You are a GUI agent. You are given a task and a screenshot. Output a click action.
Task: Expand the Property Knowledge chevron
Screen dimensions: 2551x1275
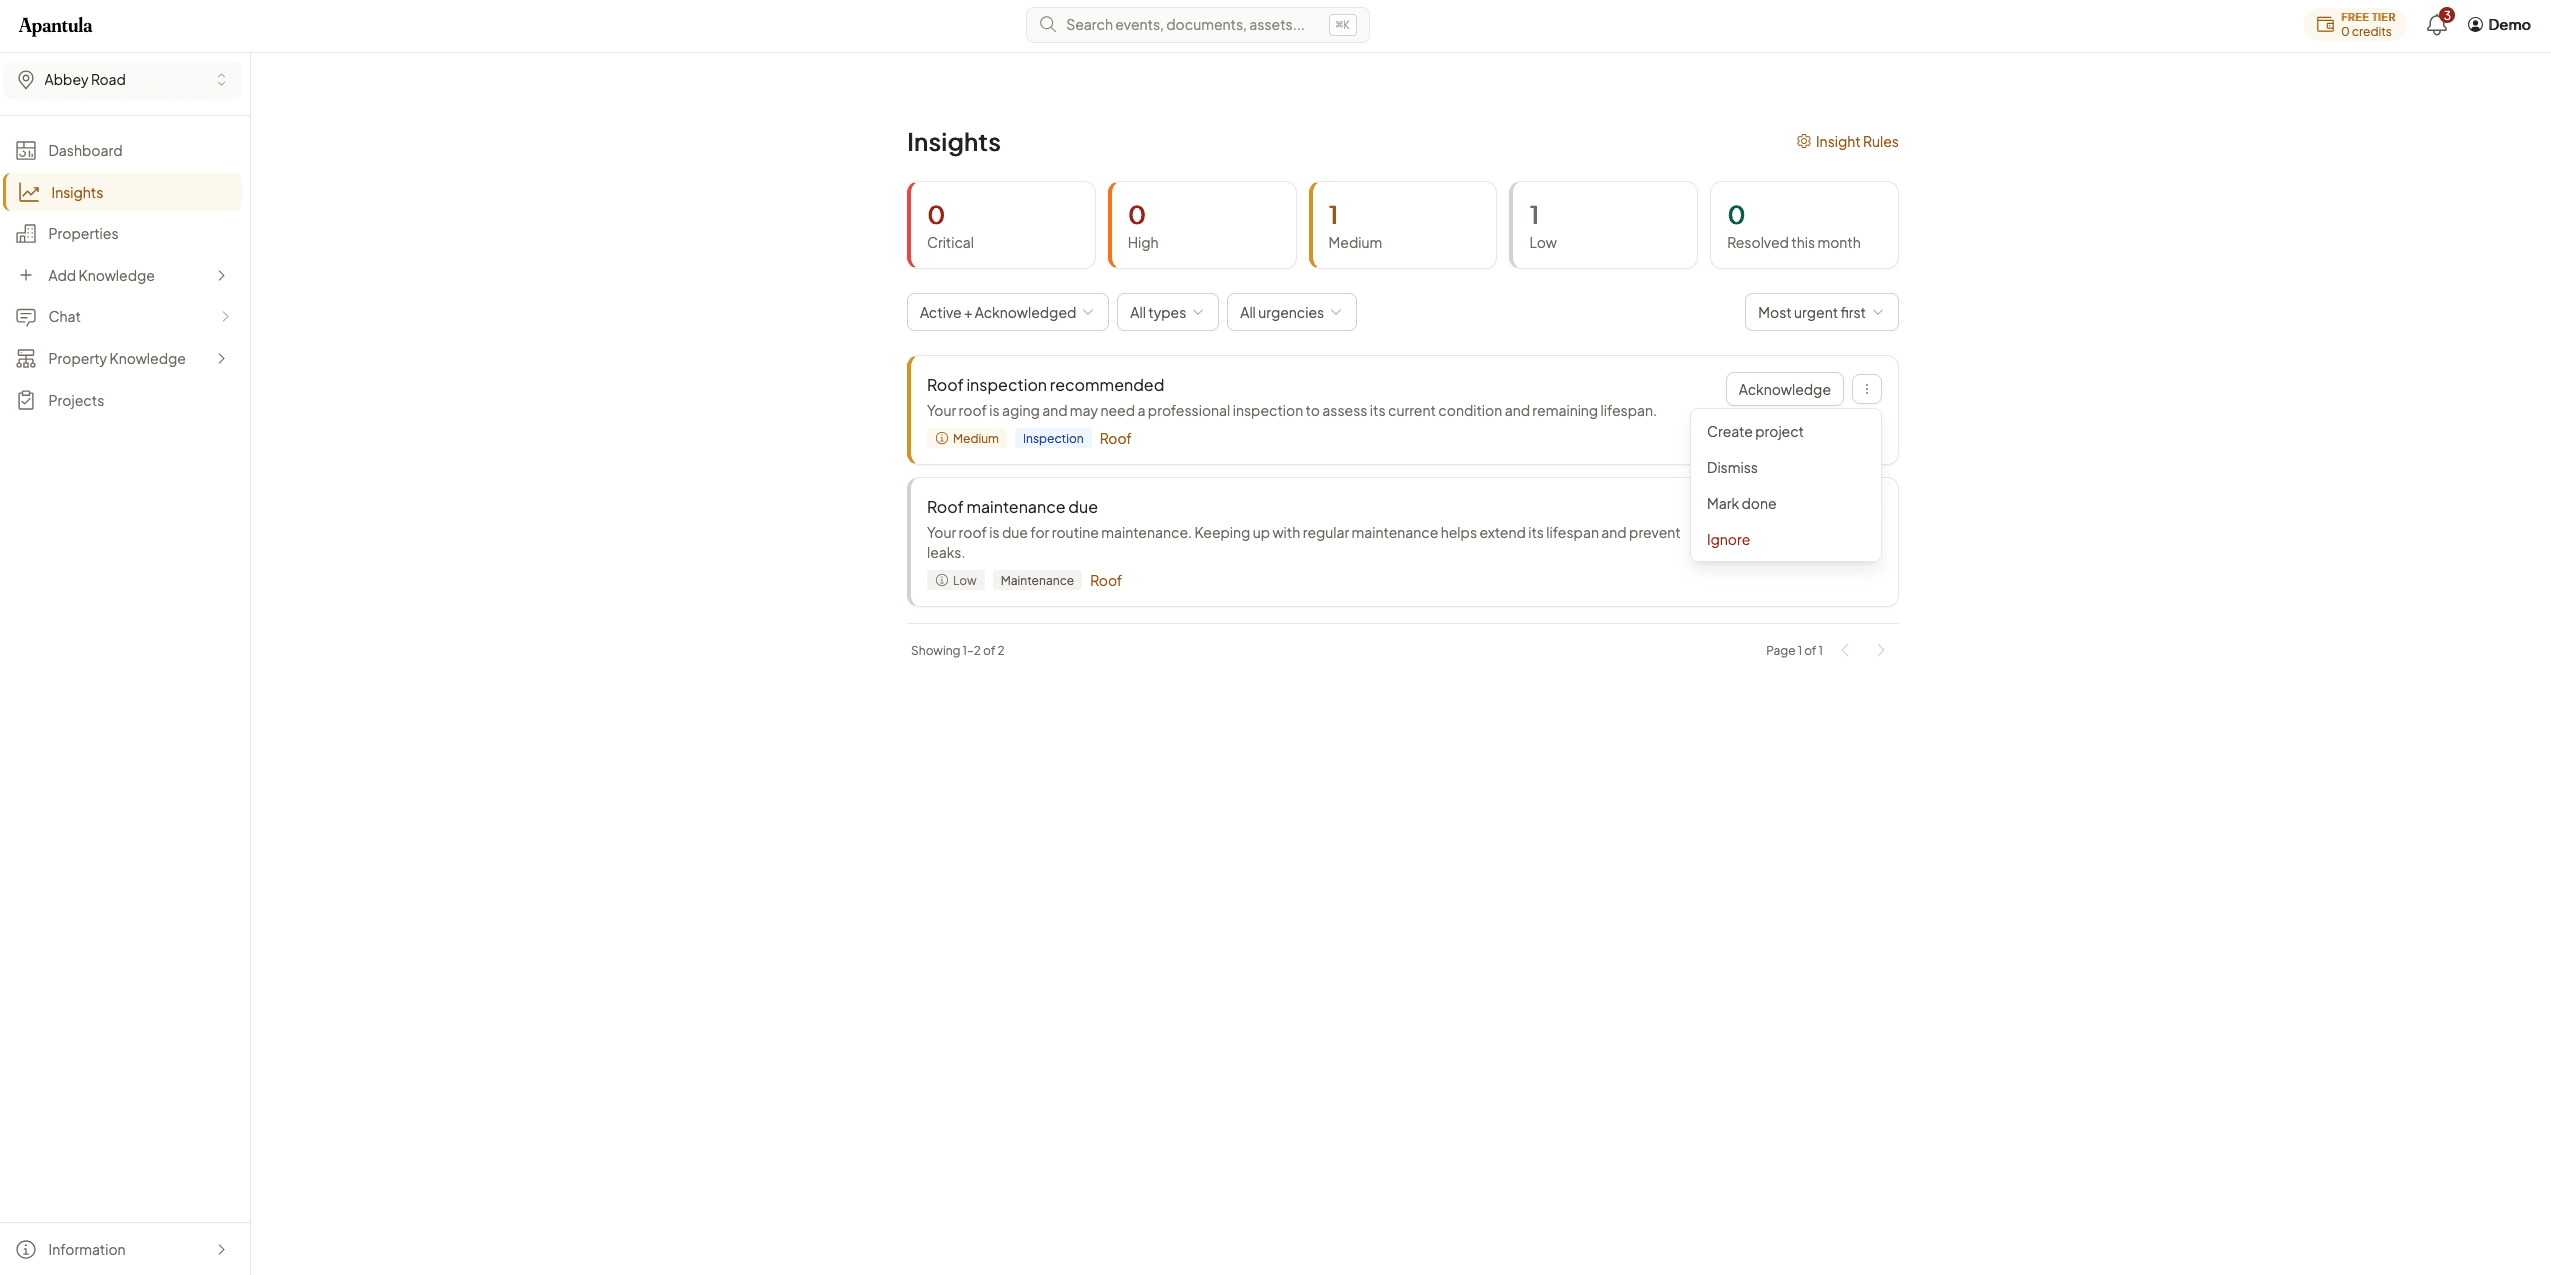pos(222,359)
